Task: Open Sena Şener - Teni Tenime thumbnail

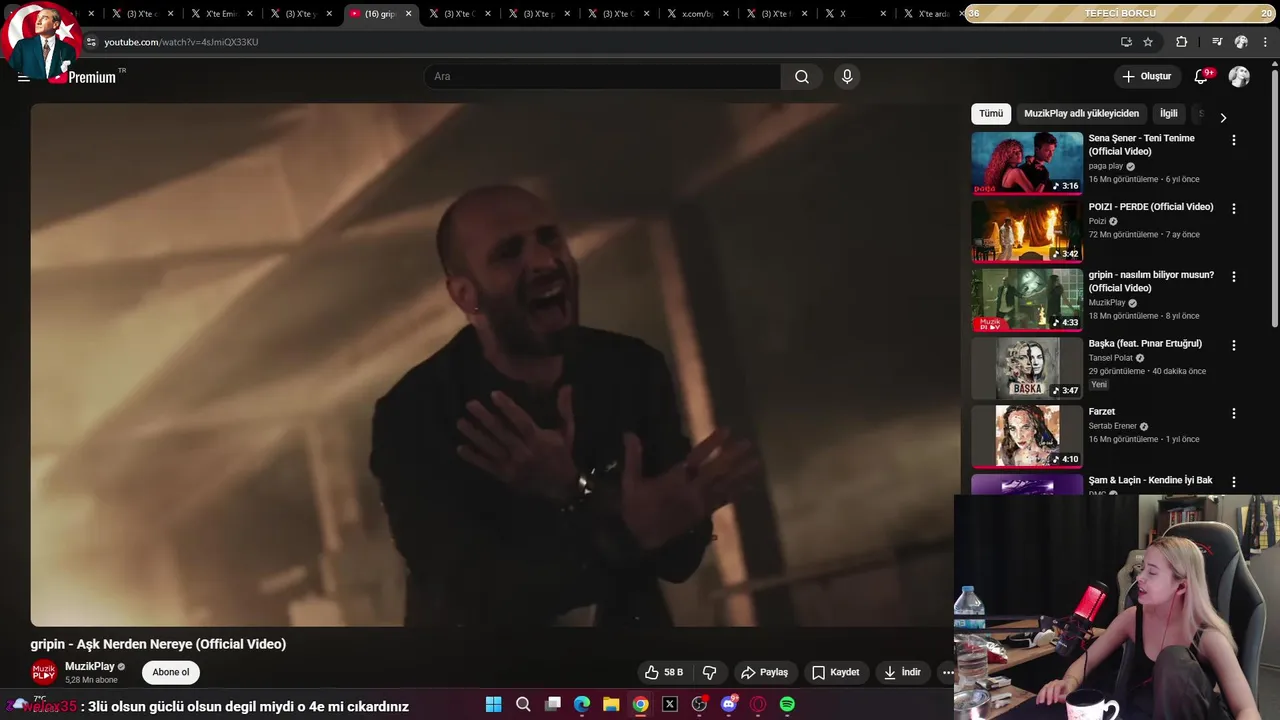Action: click(1027, 163)
